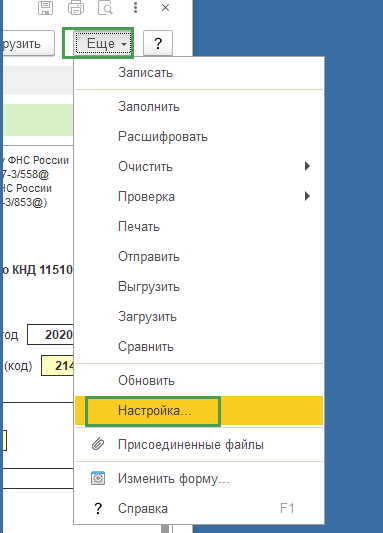Open Справка help menu entry

coord(199,509)
